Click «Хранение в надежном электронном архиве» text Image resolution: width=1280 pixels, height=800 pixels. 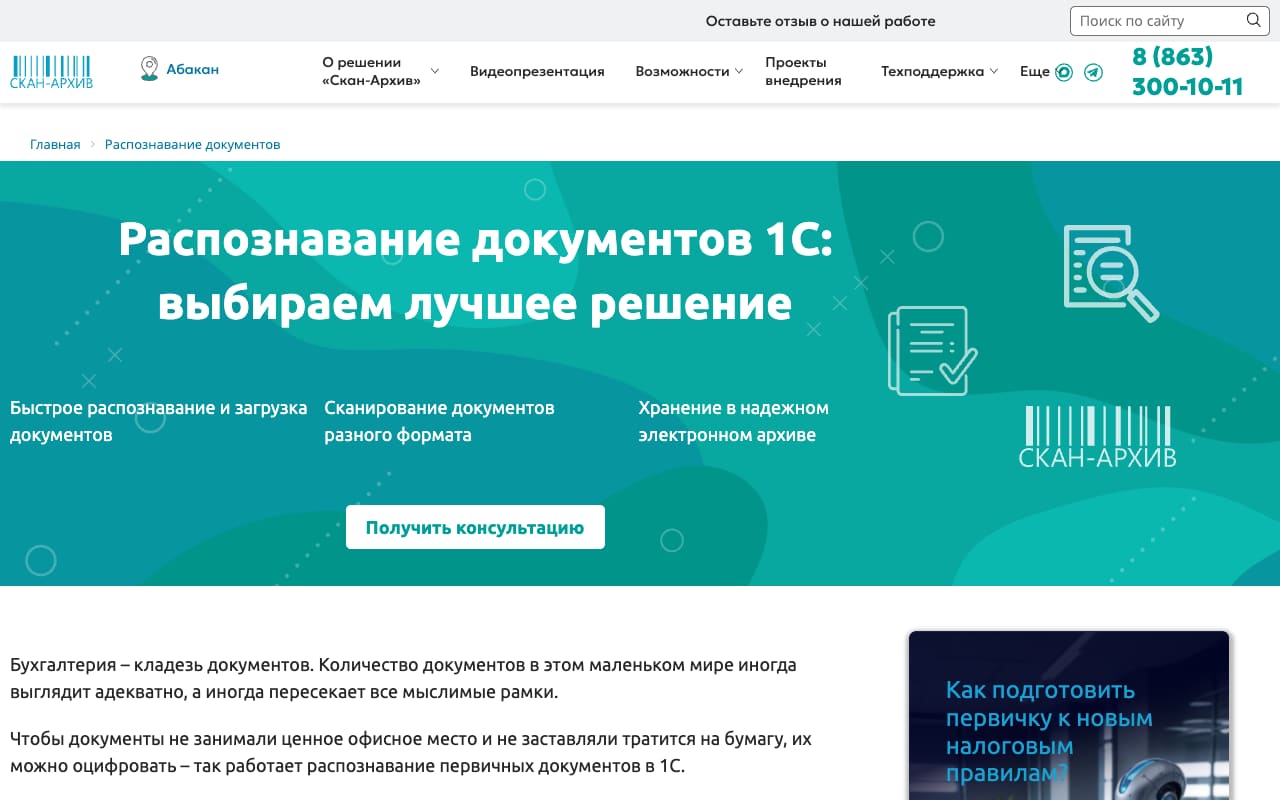click(734, 421)
